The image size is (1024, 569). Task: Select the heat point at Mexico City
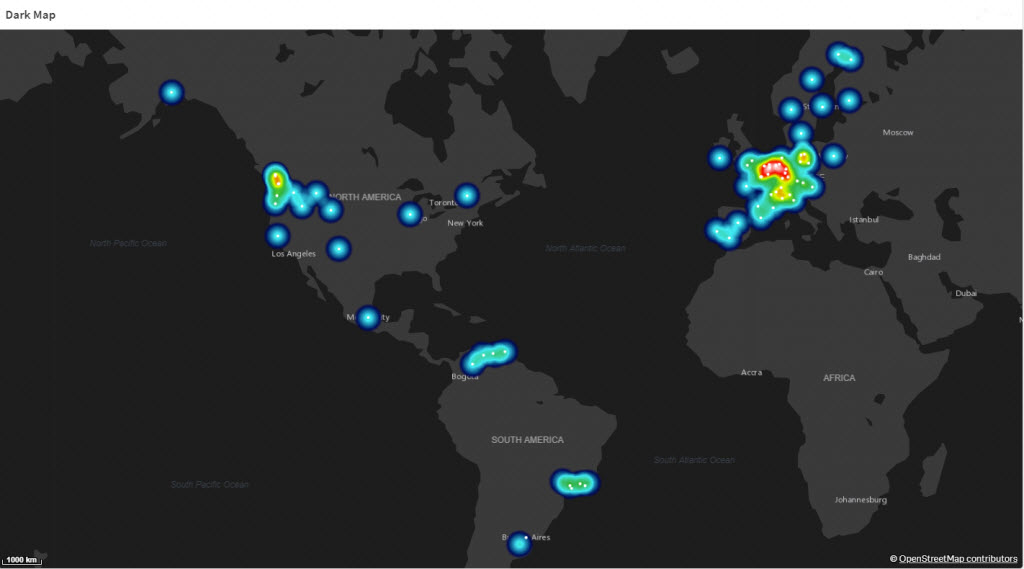pyautogui.click(x=368, y=318)
